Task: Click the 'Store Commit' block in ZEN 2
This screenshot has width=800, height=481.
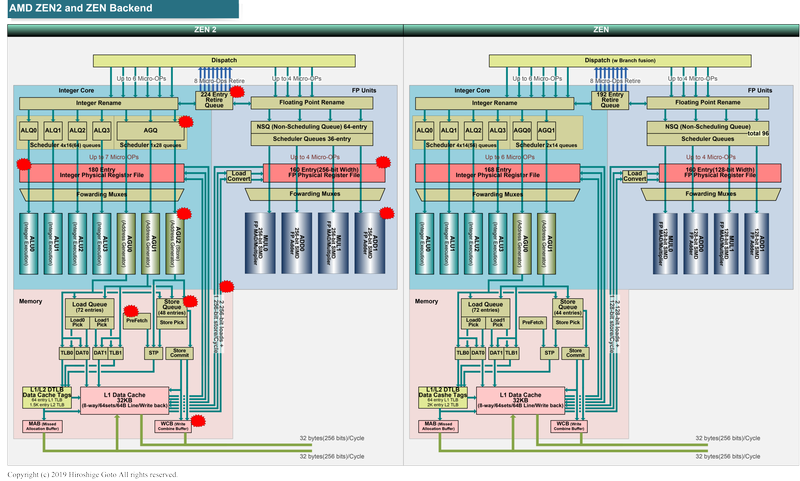Action: (180, 353)
